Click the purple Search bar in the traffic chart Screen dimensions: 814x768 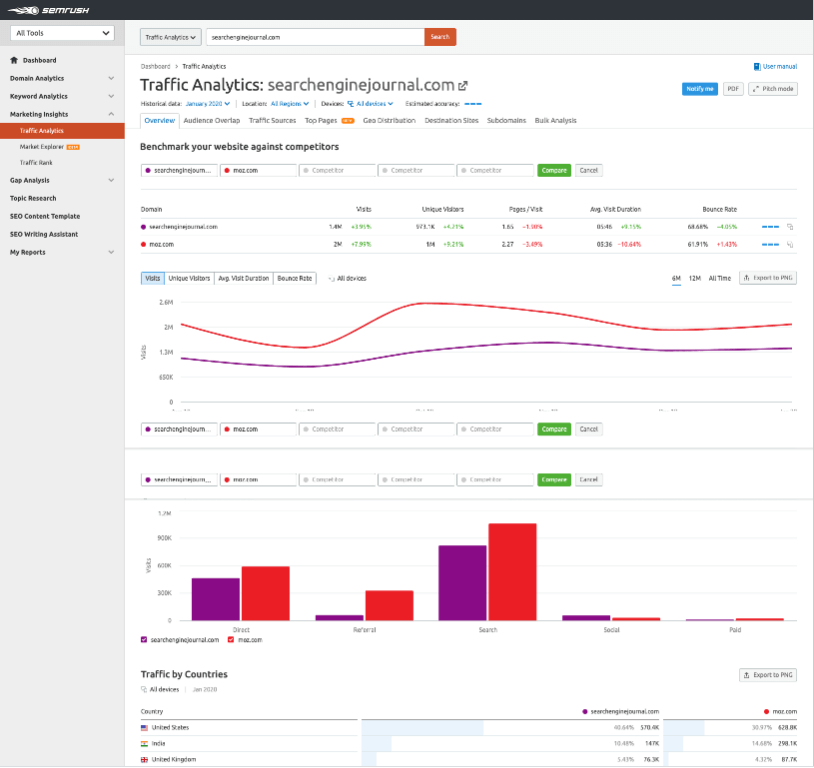coord(463,583)
